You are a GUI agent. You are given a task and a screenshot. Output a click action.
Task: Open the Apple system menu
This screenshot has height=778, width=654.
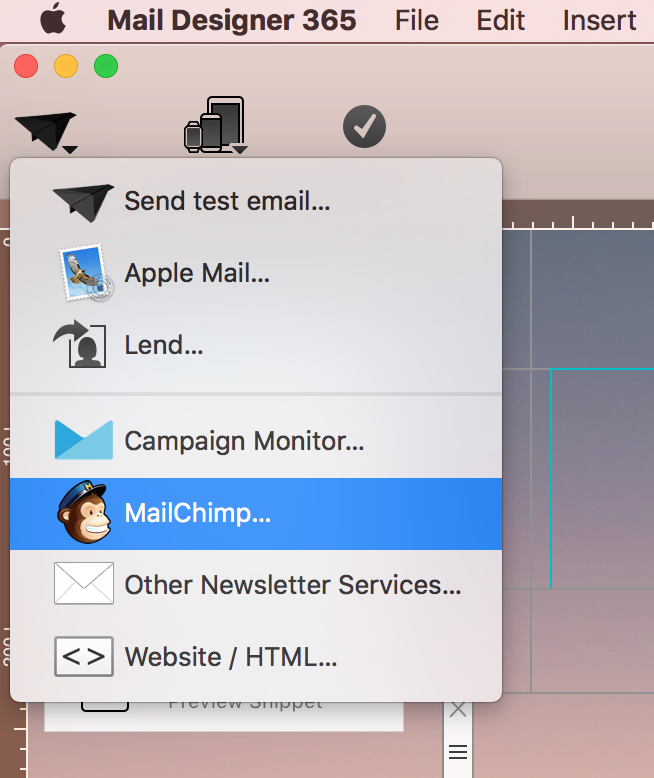[53, 18]
